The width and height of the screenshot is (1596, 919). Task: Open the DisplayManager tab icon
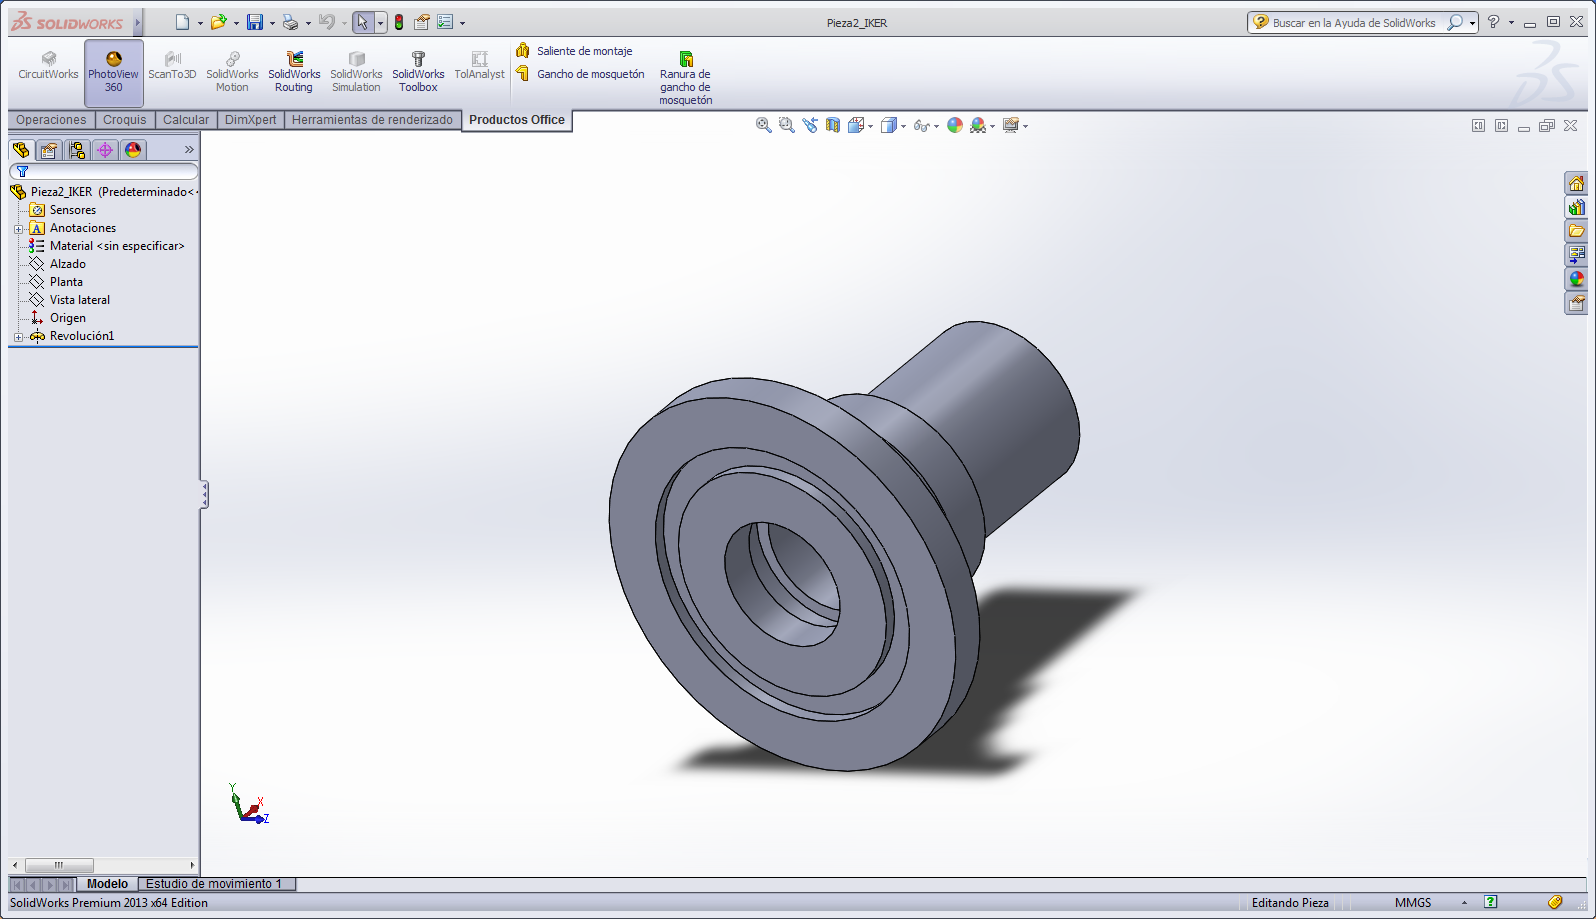point(133,150)
